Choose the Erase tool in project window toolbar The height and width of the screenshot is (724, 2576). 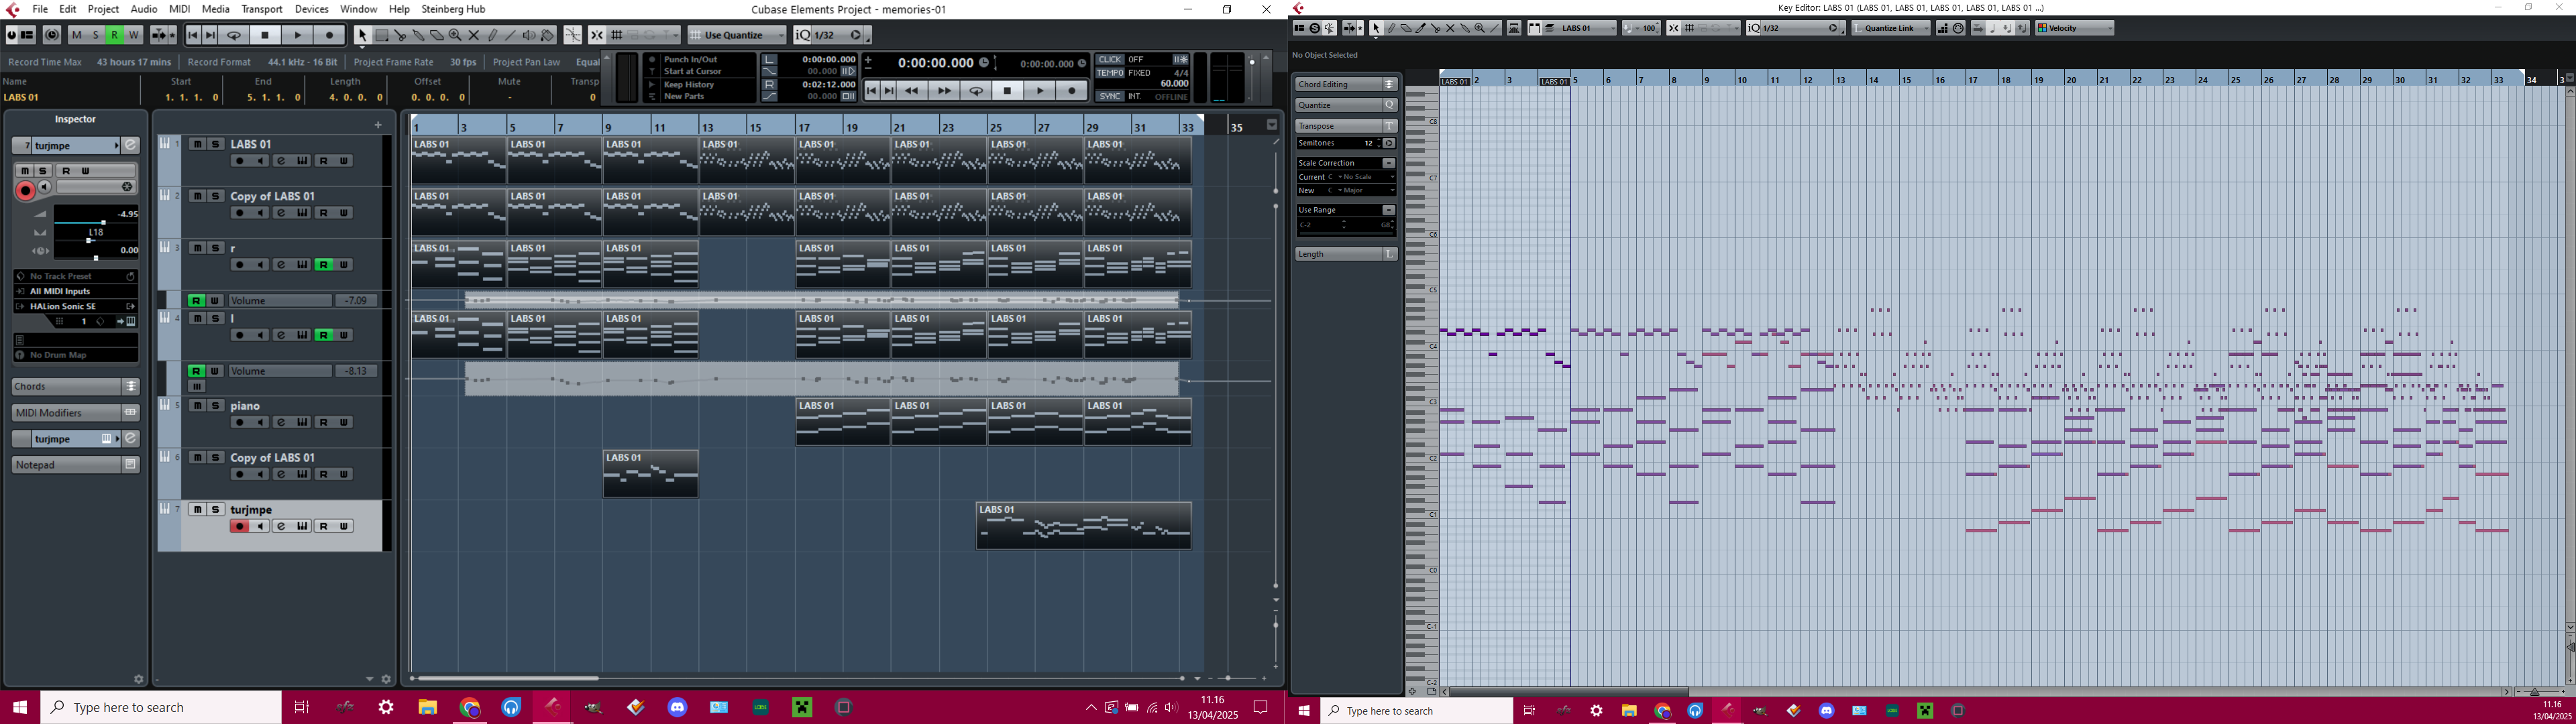tap(437, 35)
